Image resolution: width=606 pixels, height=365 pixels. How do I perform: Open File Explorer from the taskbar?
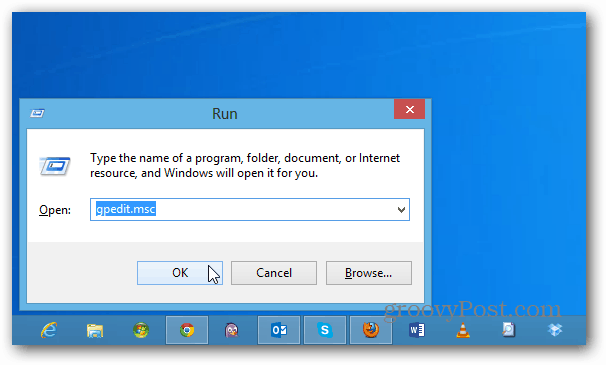tap(95, 330)
